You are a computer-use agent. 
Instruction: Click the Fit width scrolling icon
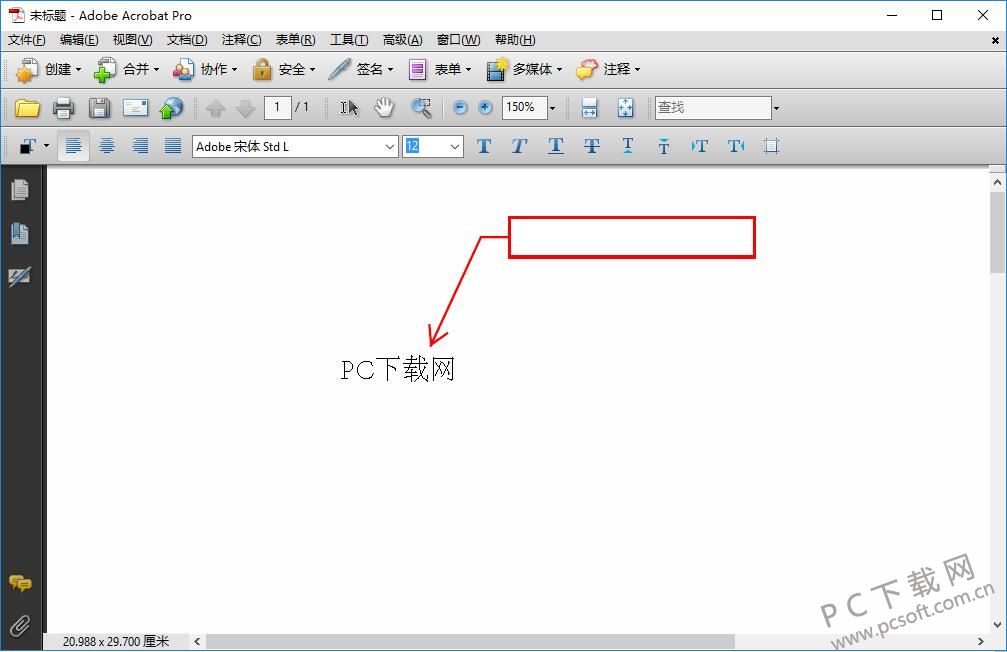(x=589, y=107)
